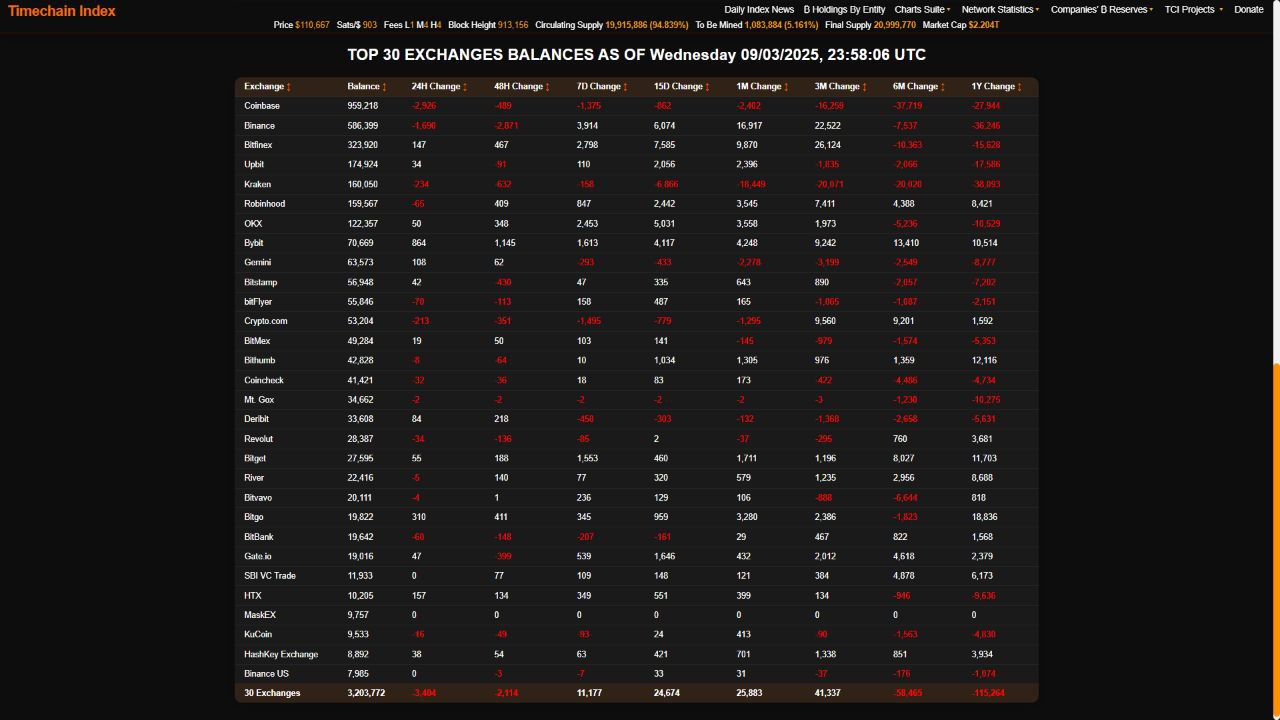Click the Robinhood row label
The image size is (1280, 720).
pyautogui.click(x=264, y=204)
